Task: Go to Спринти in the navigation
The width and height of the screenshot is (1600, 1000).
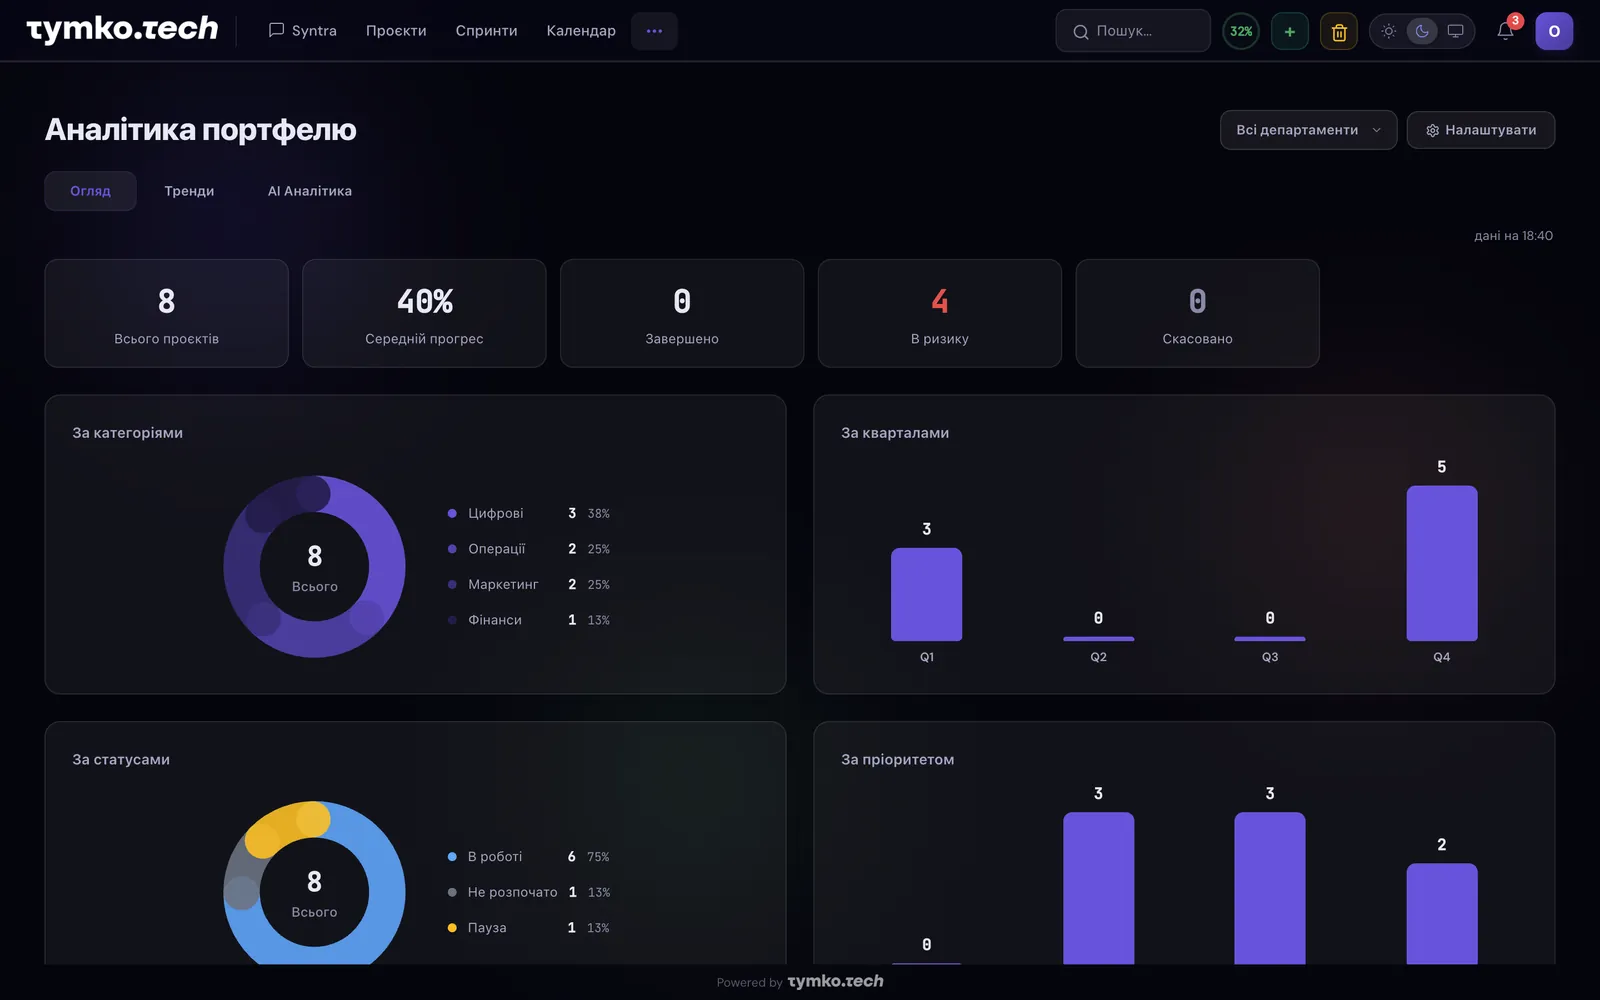Action: (x=486, y=31)
